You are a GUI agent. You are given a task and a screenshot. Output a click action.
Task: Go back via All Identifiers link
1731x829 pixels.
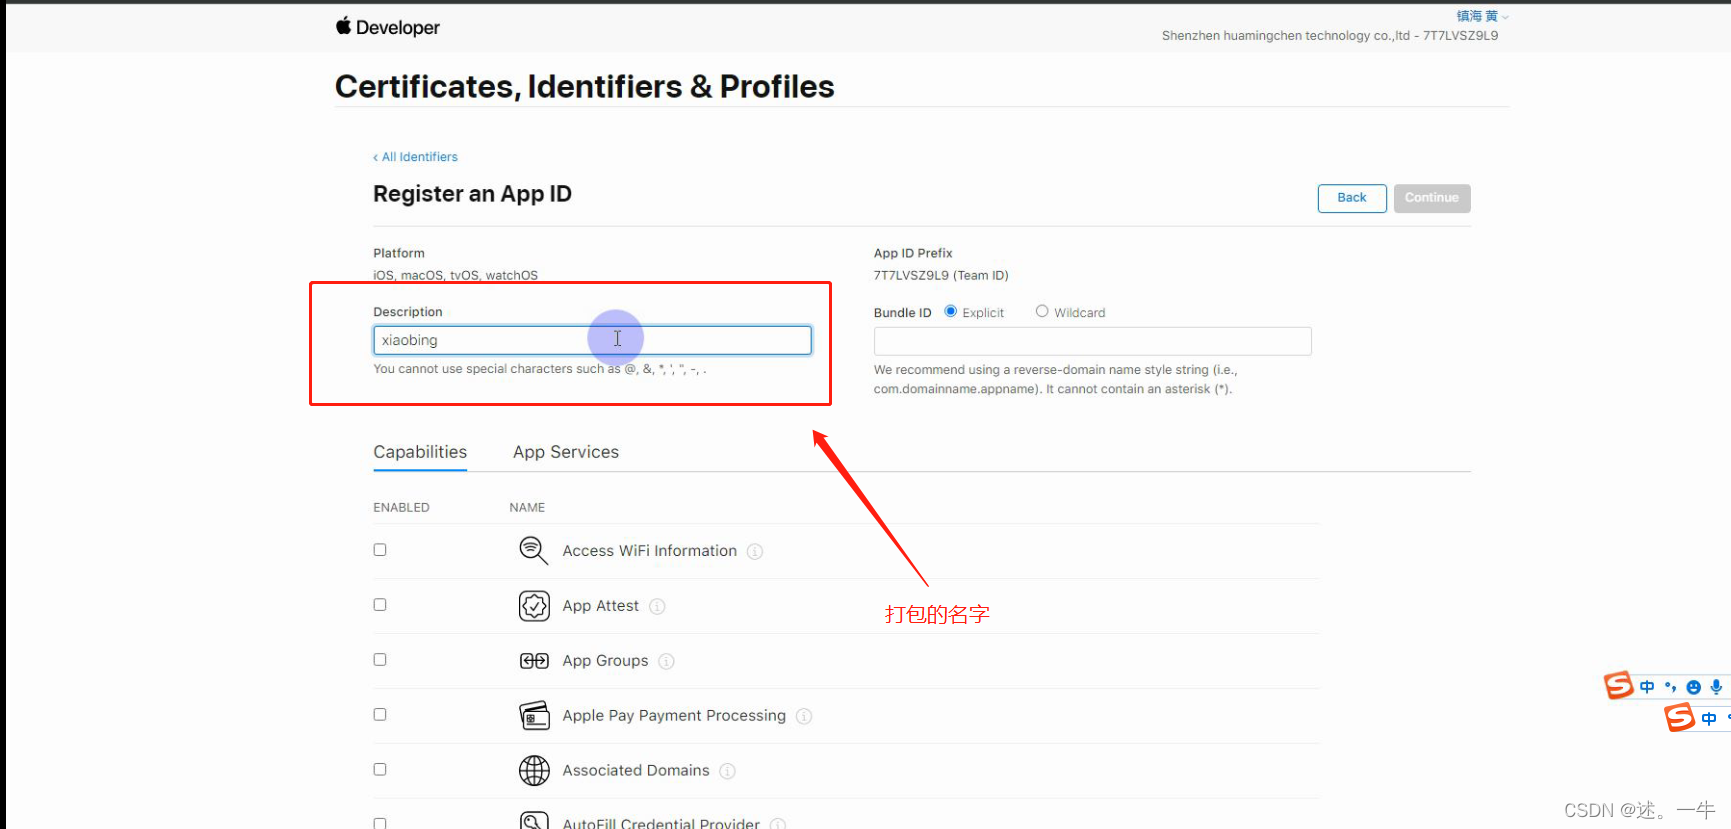(415, 157)
